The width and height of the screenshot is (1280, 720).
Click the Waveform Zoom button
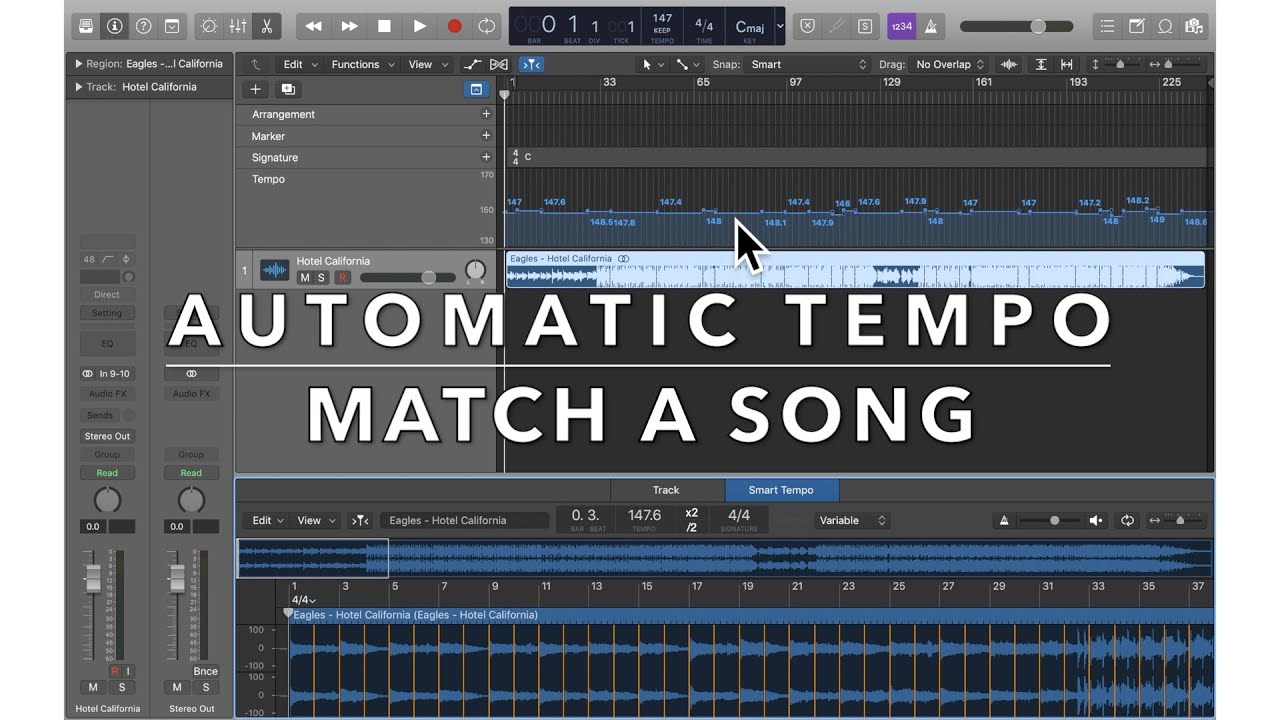tap(1009, 64)
